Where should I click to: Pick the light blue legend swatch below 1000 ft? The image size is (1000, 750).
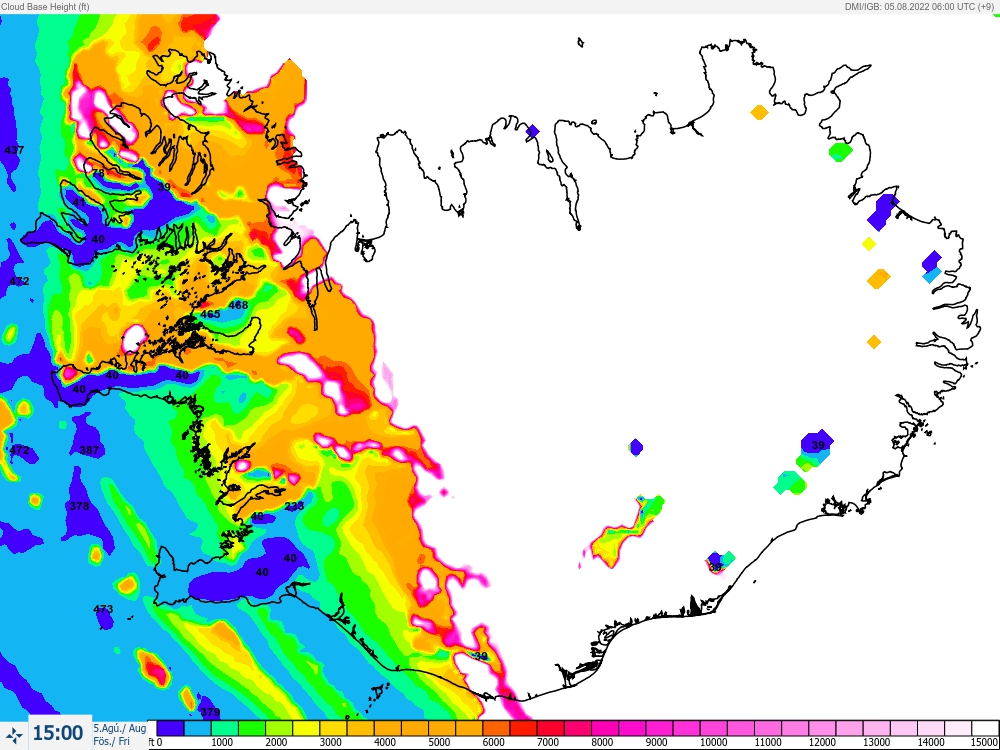click(x=197, y=728)
